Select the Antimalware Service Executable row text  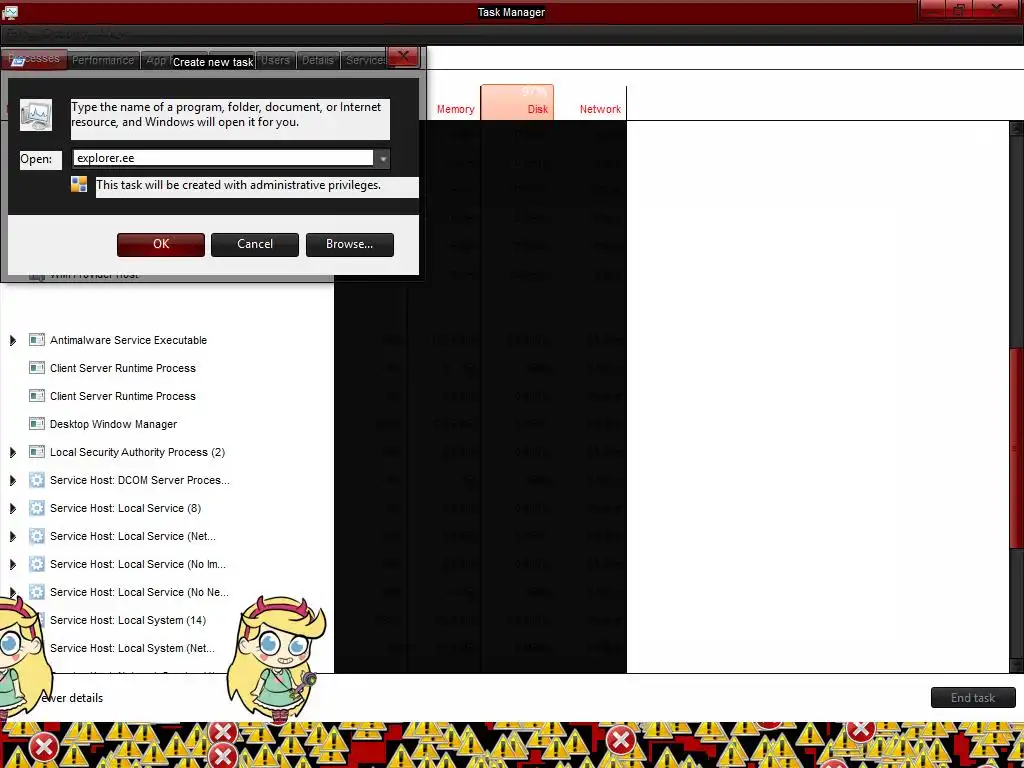tap(129, 340)
